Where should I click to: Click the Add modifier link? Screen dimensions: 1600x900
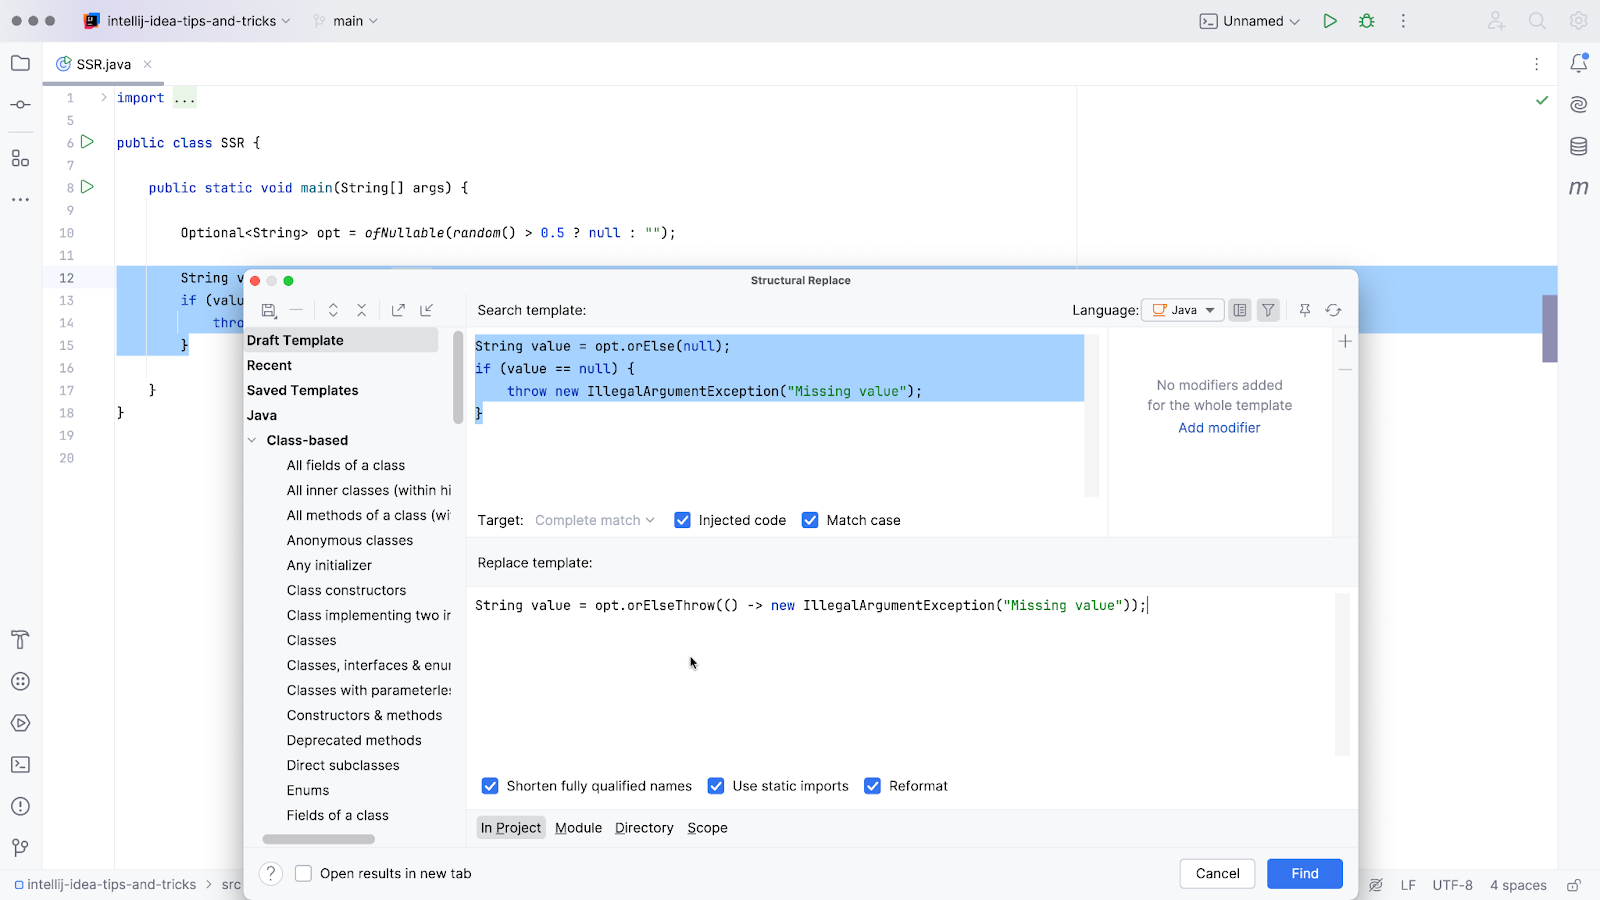tap(1219, 428)
